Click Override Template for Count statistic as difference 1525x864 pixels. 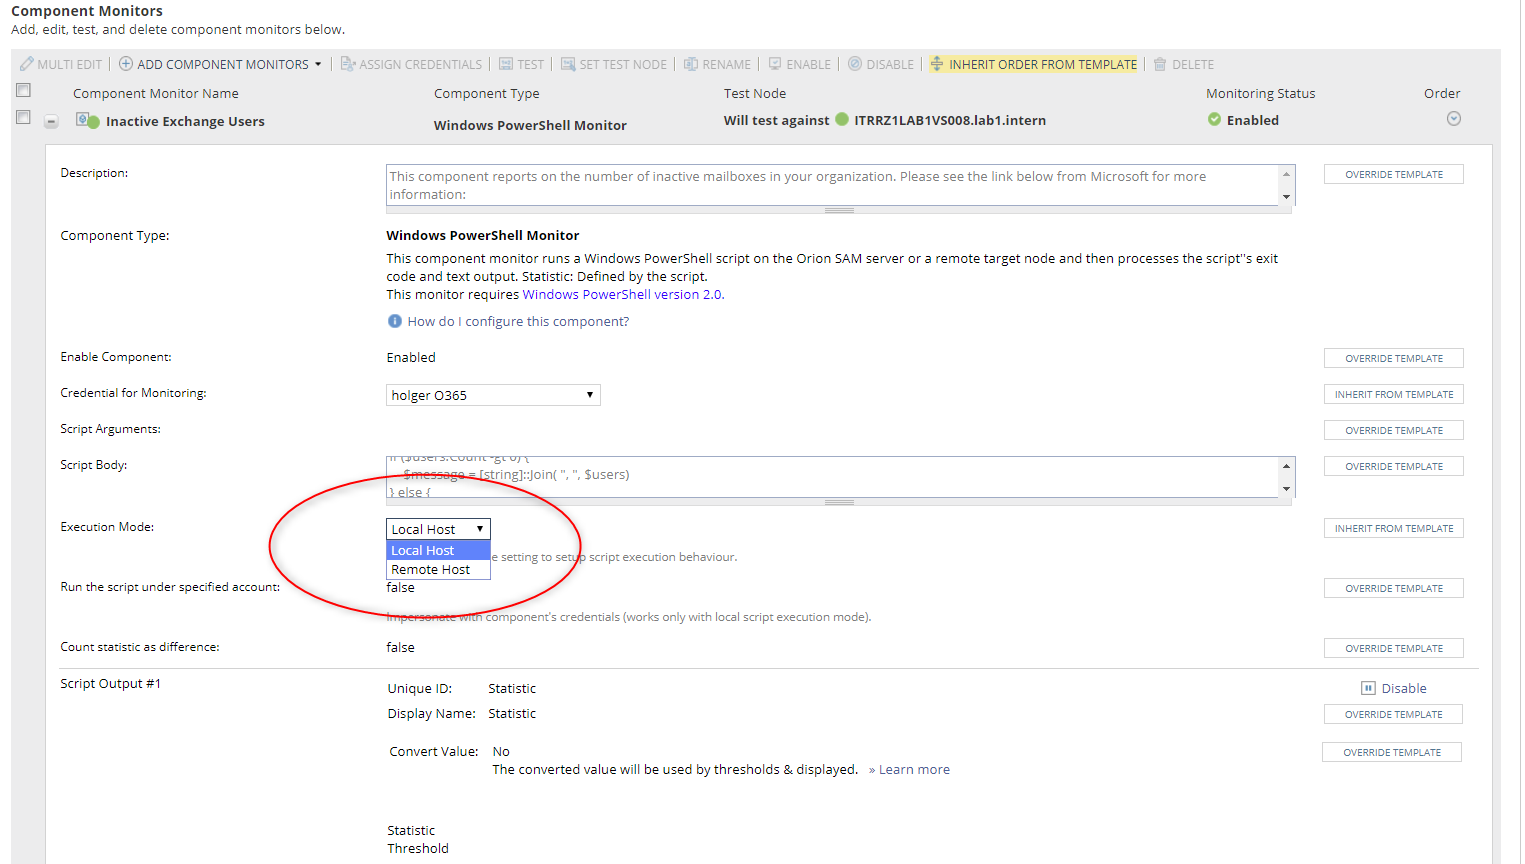[x=1393, y=648]
